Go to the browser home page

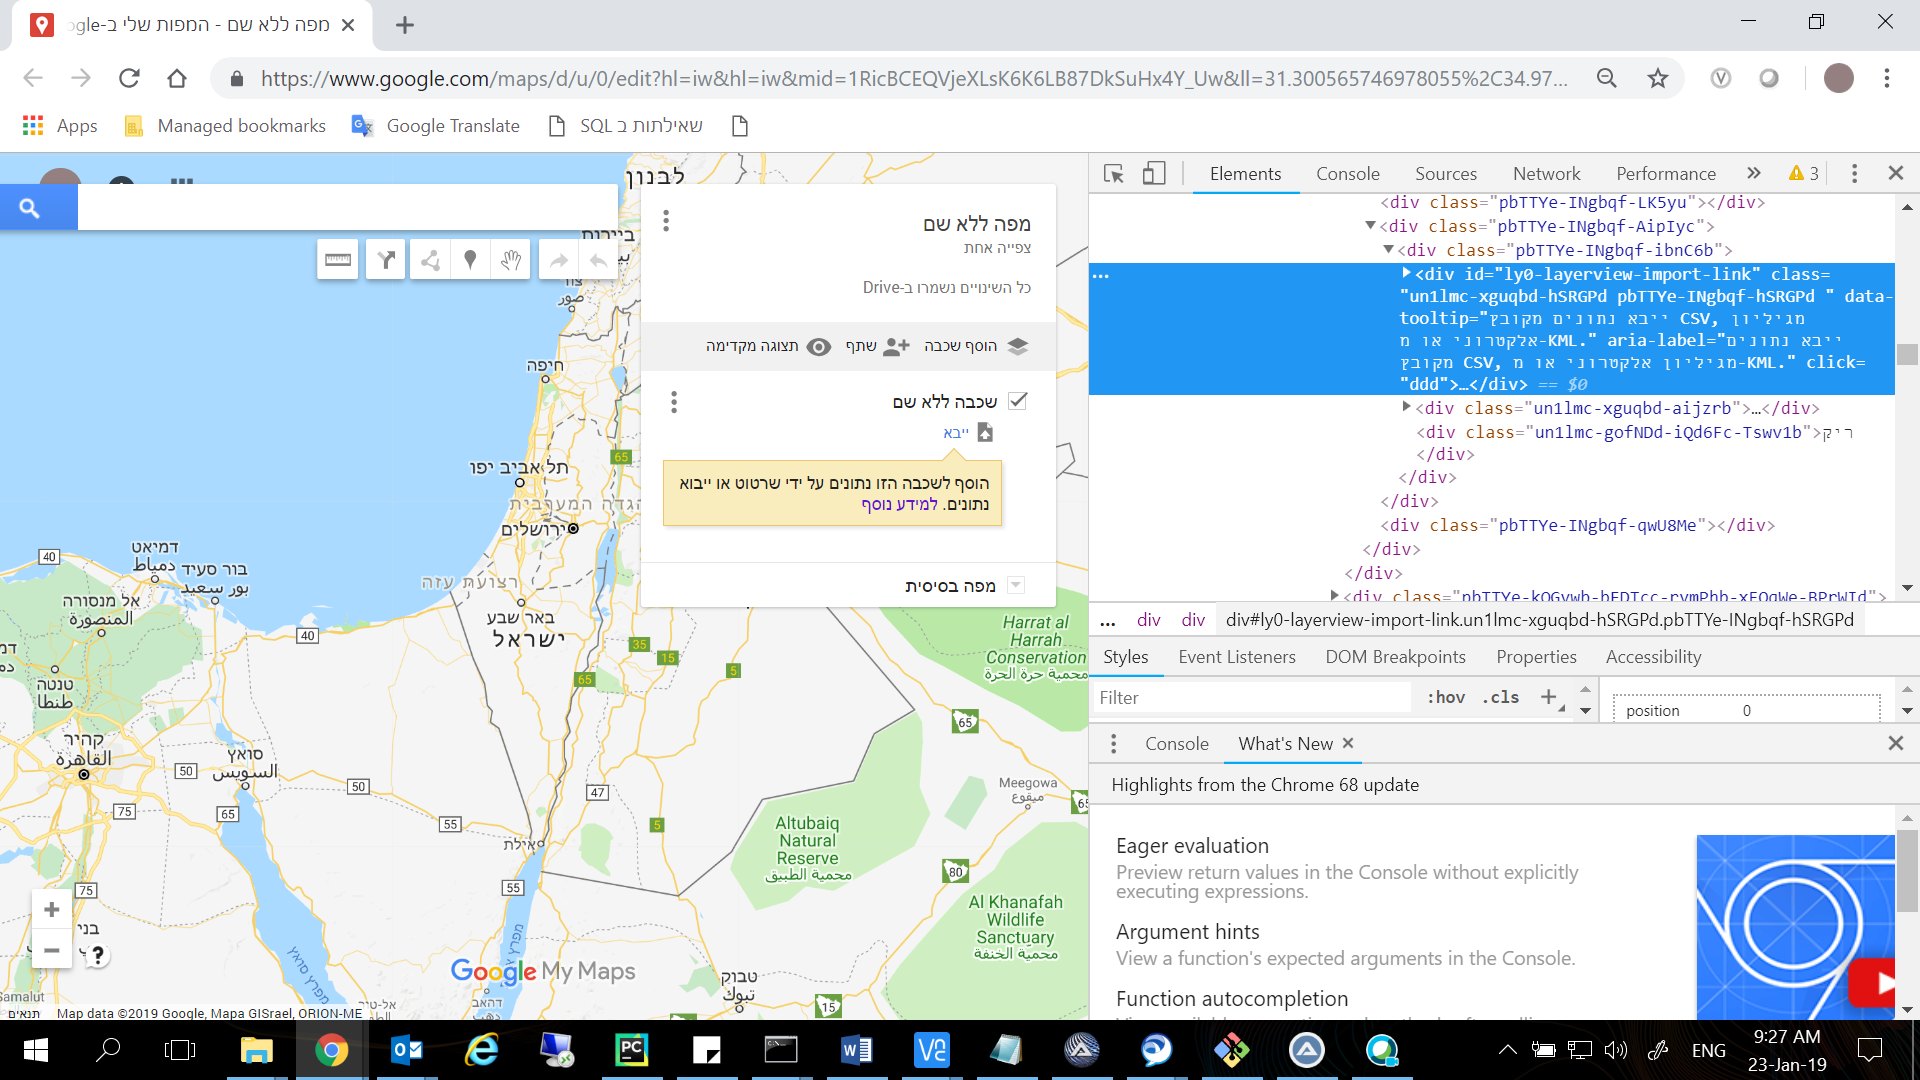pyautogui.click(x=177, y=78)
